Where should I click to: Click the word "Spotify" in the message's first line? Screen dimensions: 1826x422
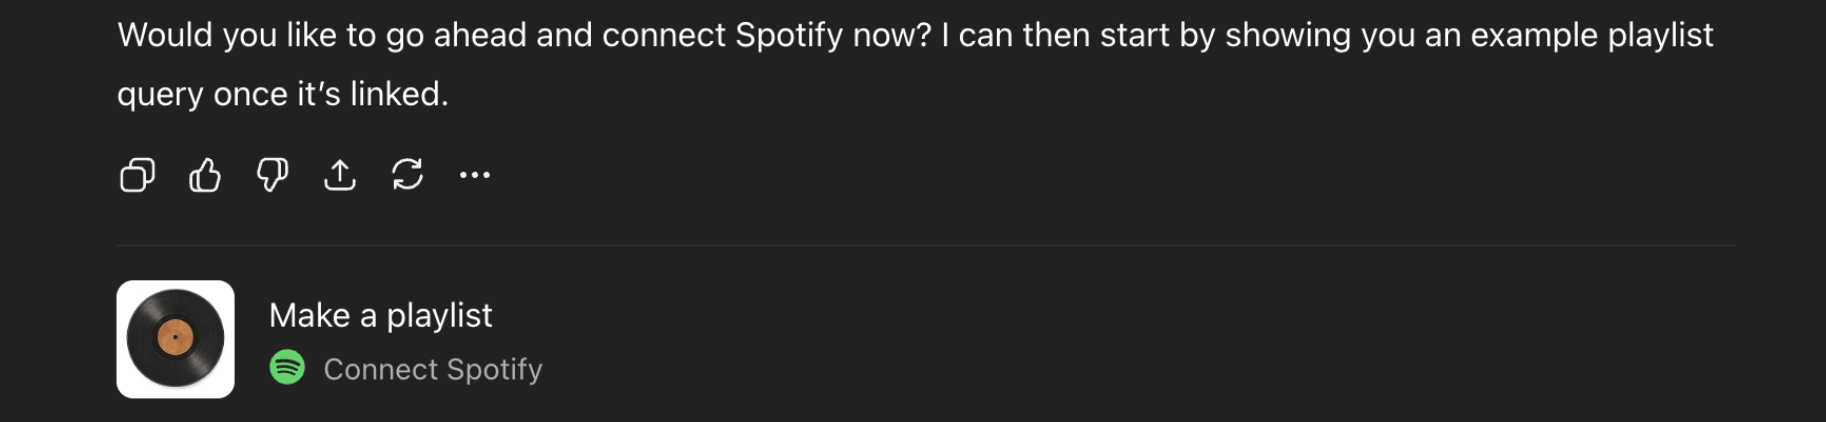(789, 36)
